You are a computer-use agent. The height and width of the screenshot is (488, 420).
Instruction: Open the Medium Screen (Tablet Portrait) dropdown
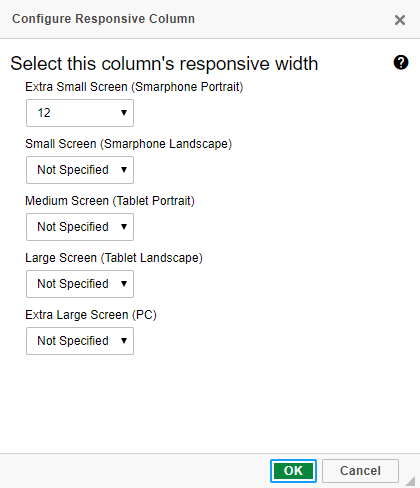(80, 227)
